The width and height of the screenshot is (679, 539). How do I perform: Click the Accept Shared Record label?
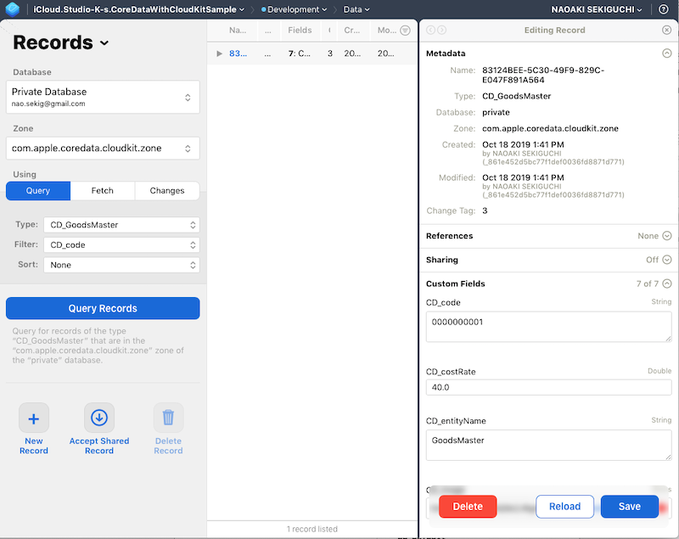[x=99, y=446]
